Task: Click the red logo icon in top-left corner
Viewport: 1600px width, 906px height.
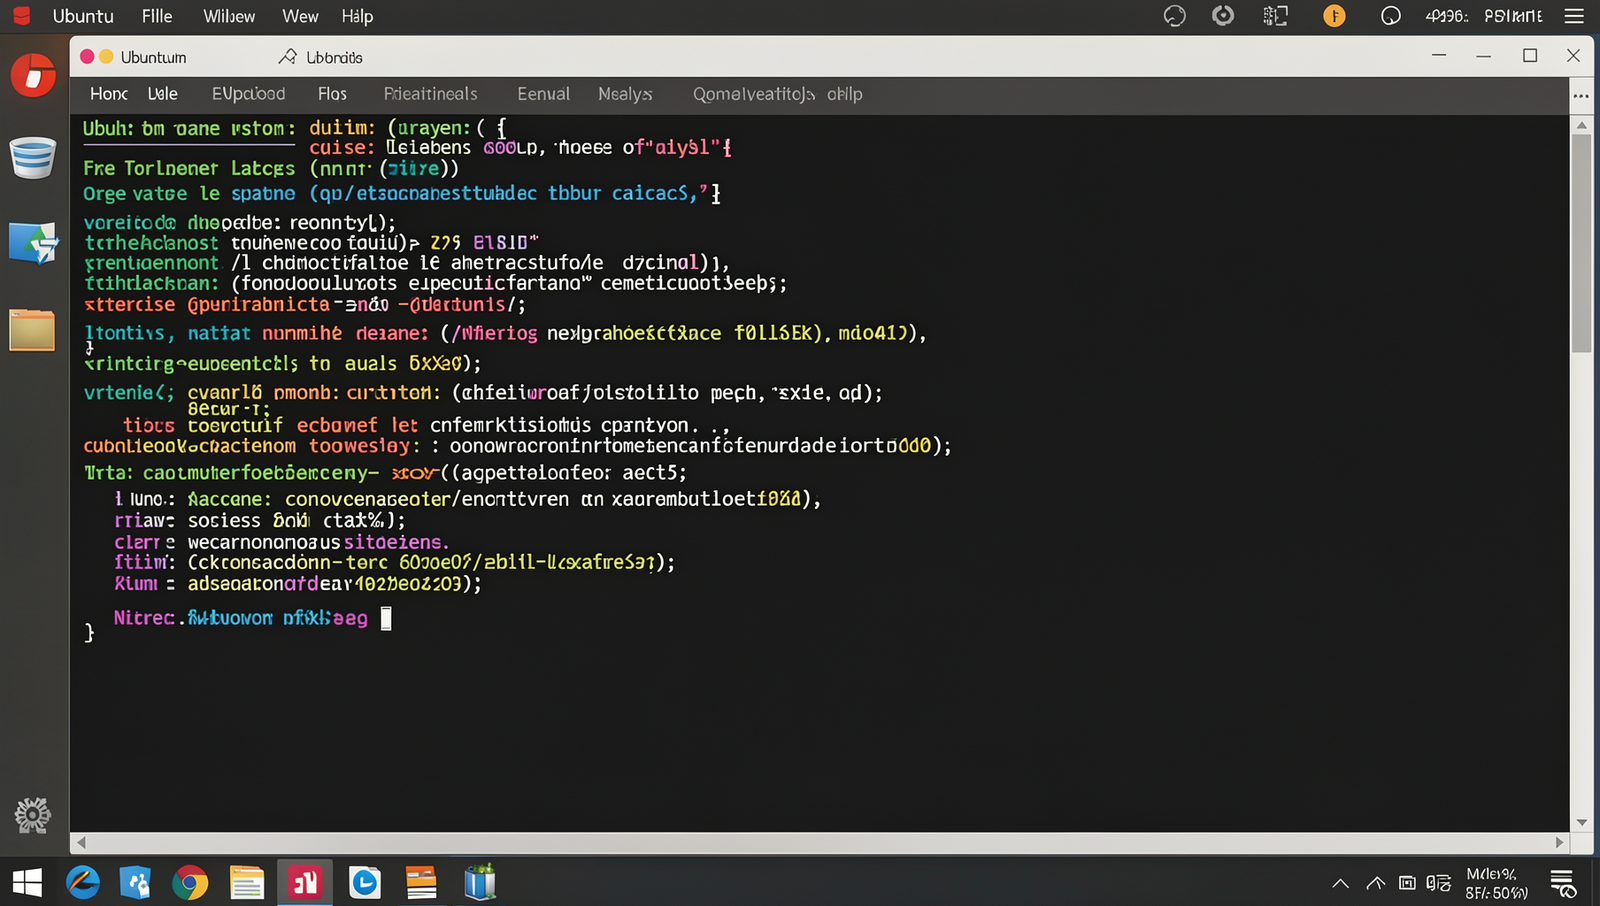Action: pyautogui.click(x=21, y=16)
